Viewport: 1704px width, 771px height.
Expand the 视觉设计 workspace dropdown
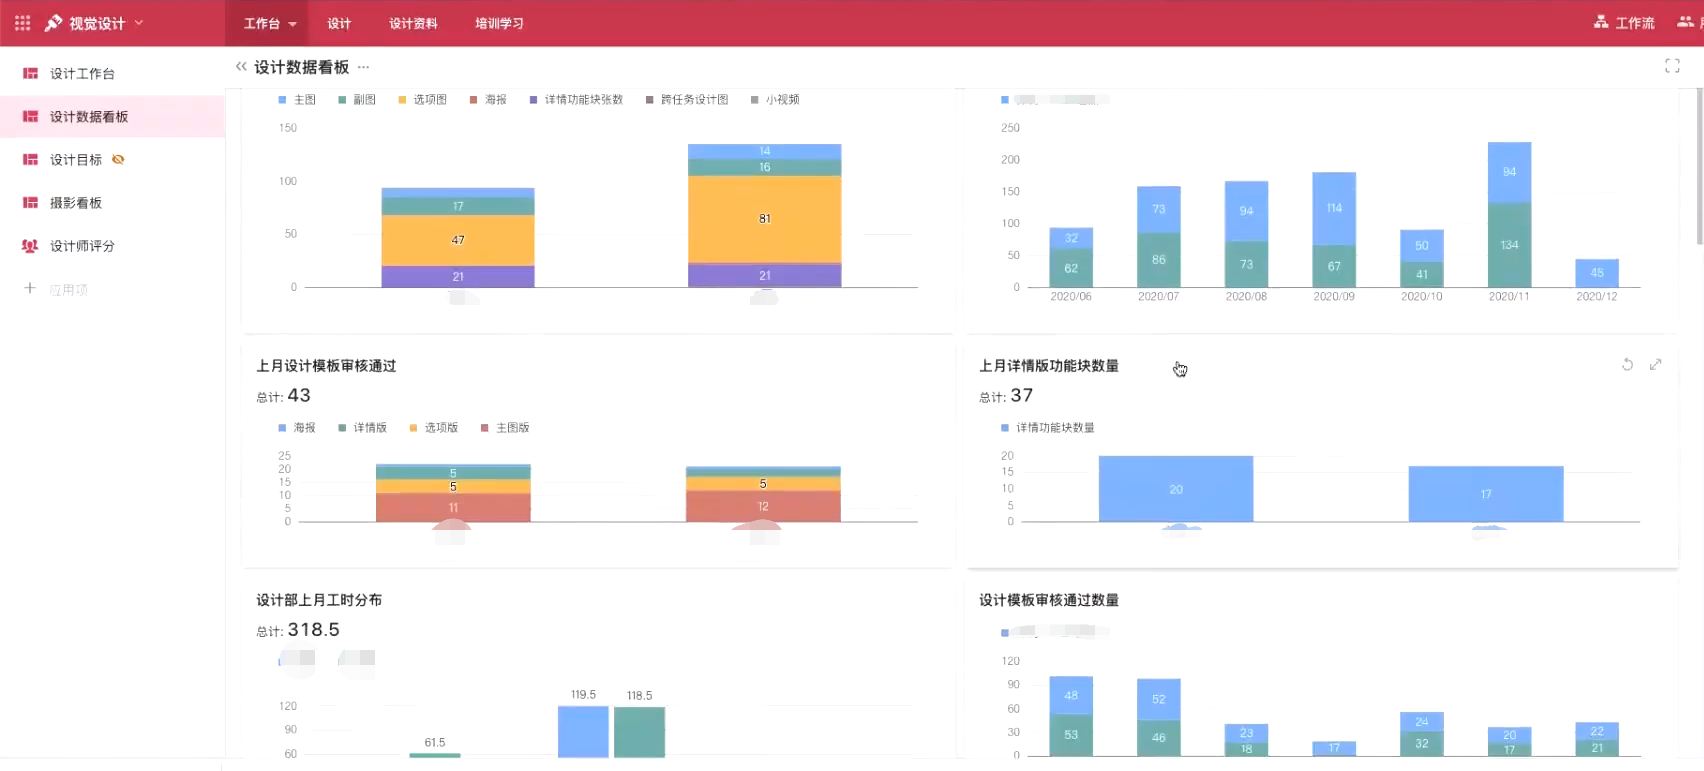point(139,23)
